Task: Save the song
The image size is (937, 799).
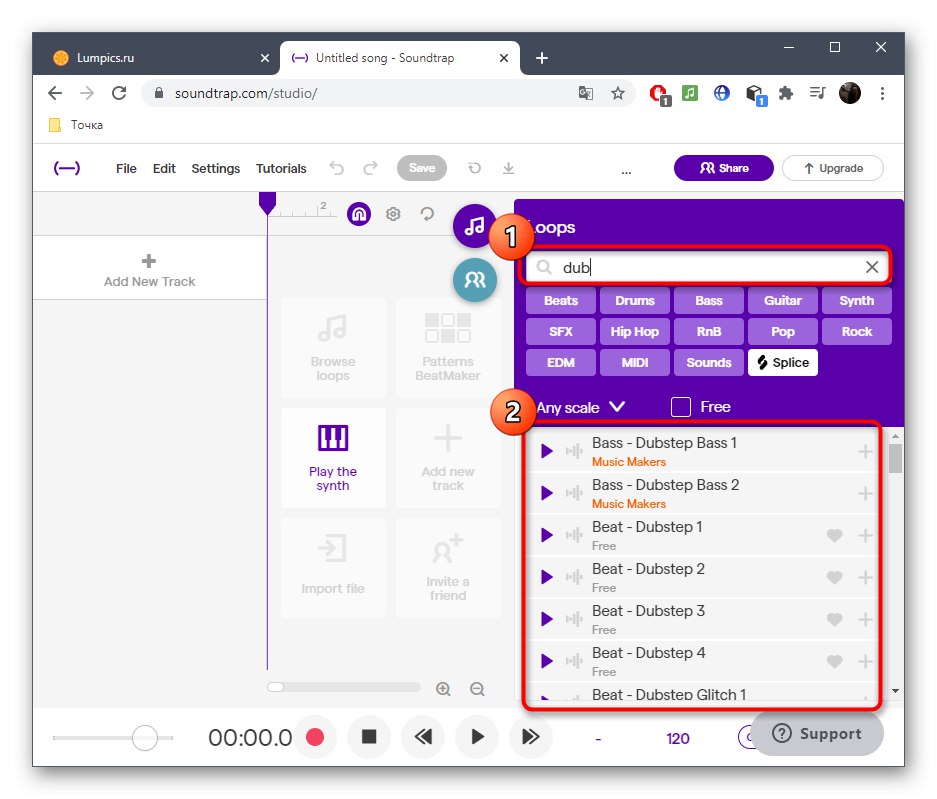Action: point(422,168)
